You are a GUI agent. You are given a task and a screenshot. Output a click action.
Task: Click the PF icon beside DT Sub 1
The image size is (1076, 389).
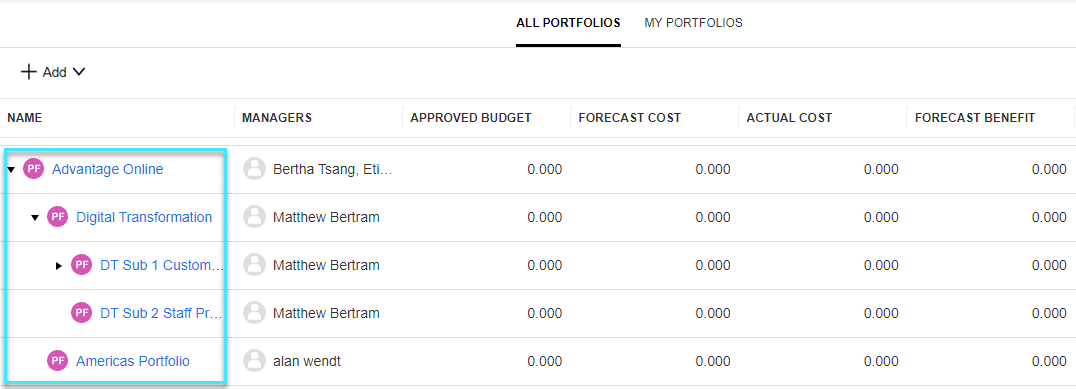tap(82, 265)
